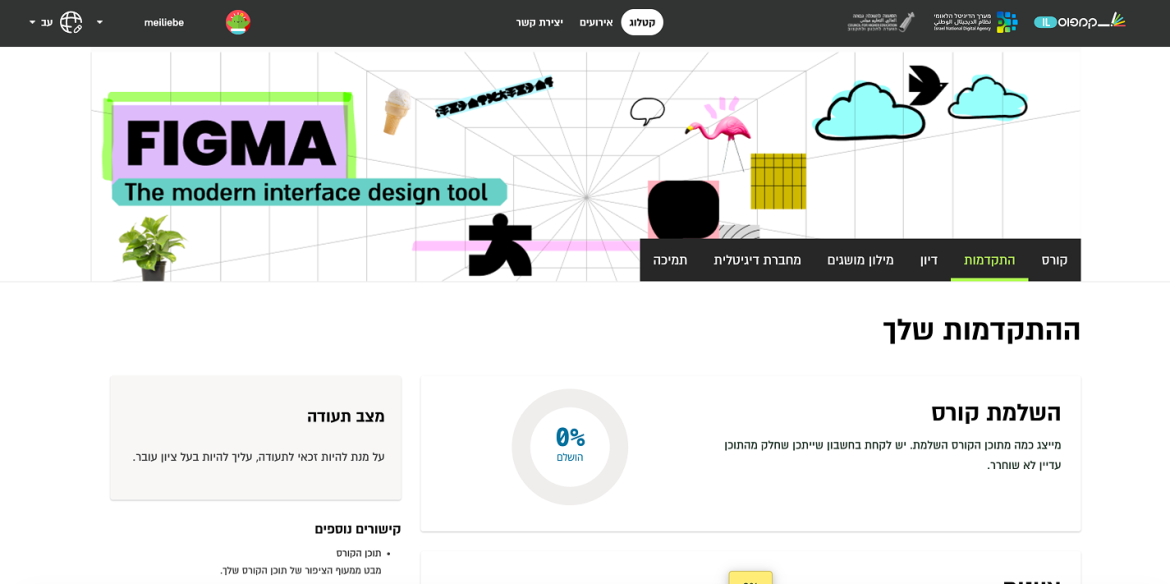Click the תוכן הקורס link
Viewport: 1170px width, 584px height.
coord(358,553)
